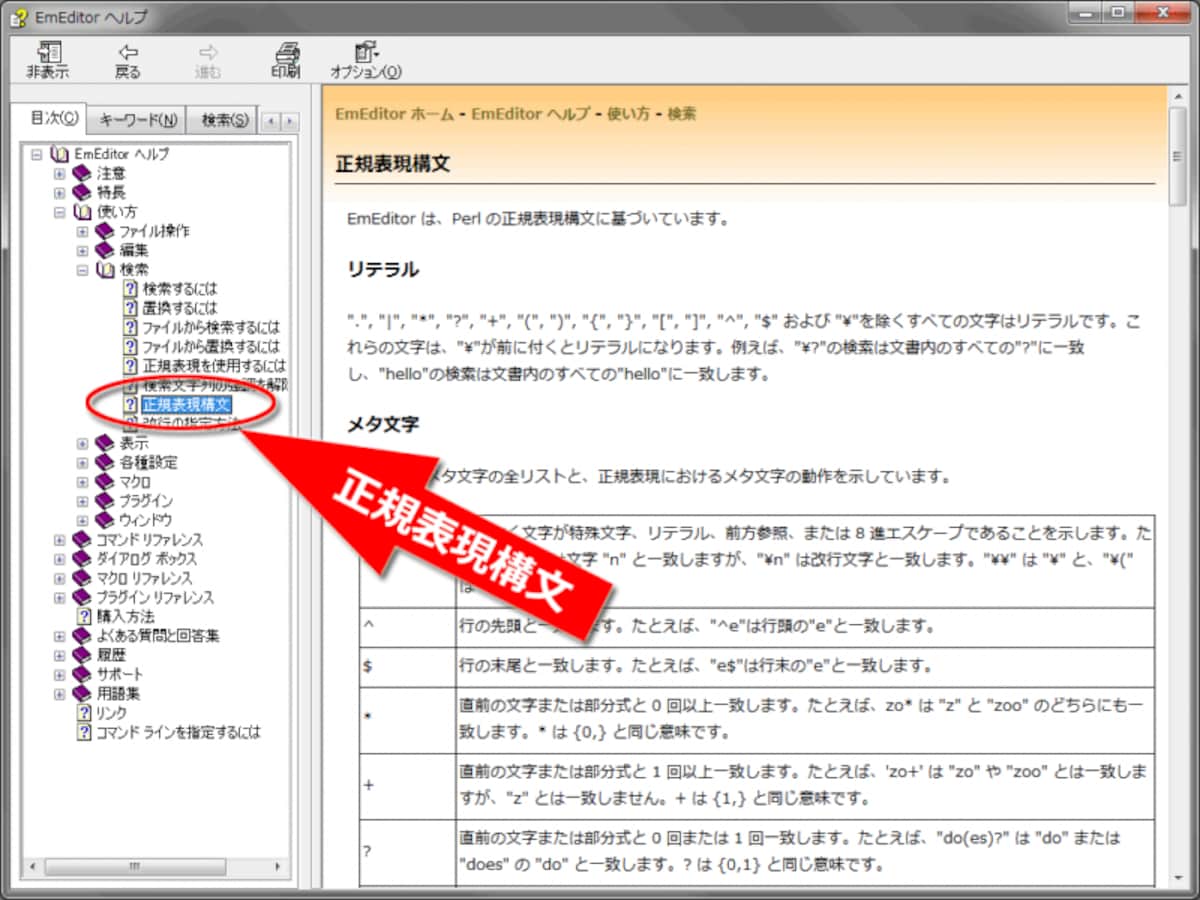The width and height of the screenshot is (1200, 900).
Task: Switch to the キーワード(N) tab
Action: [x=138, y=121]
